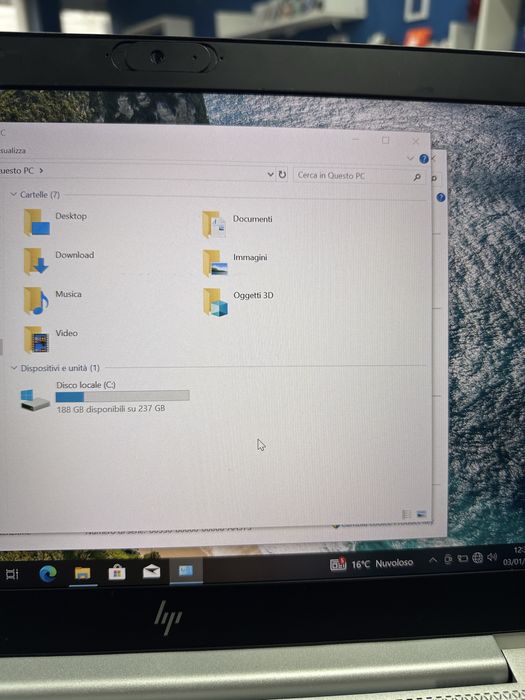Click the 188 GB disponibili su 237 GB text
The width and height of the screenshot is (525, 700).
pyautogui.click(x=111, y=408)
